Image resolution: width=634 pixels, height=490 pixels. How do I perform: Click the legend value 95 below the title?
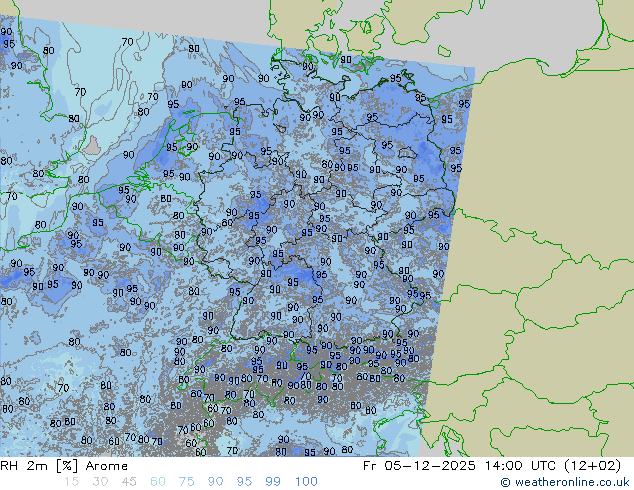(244, 482)
